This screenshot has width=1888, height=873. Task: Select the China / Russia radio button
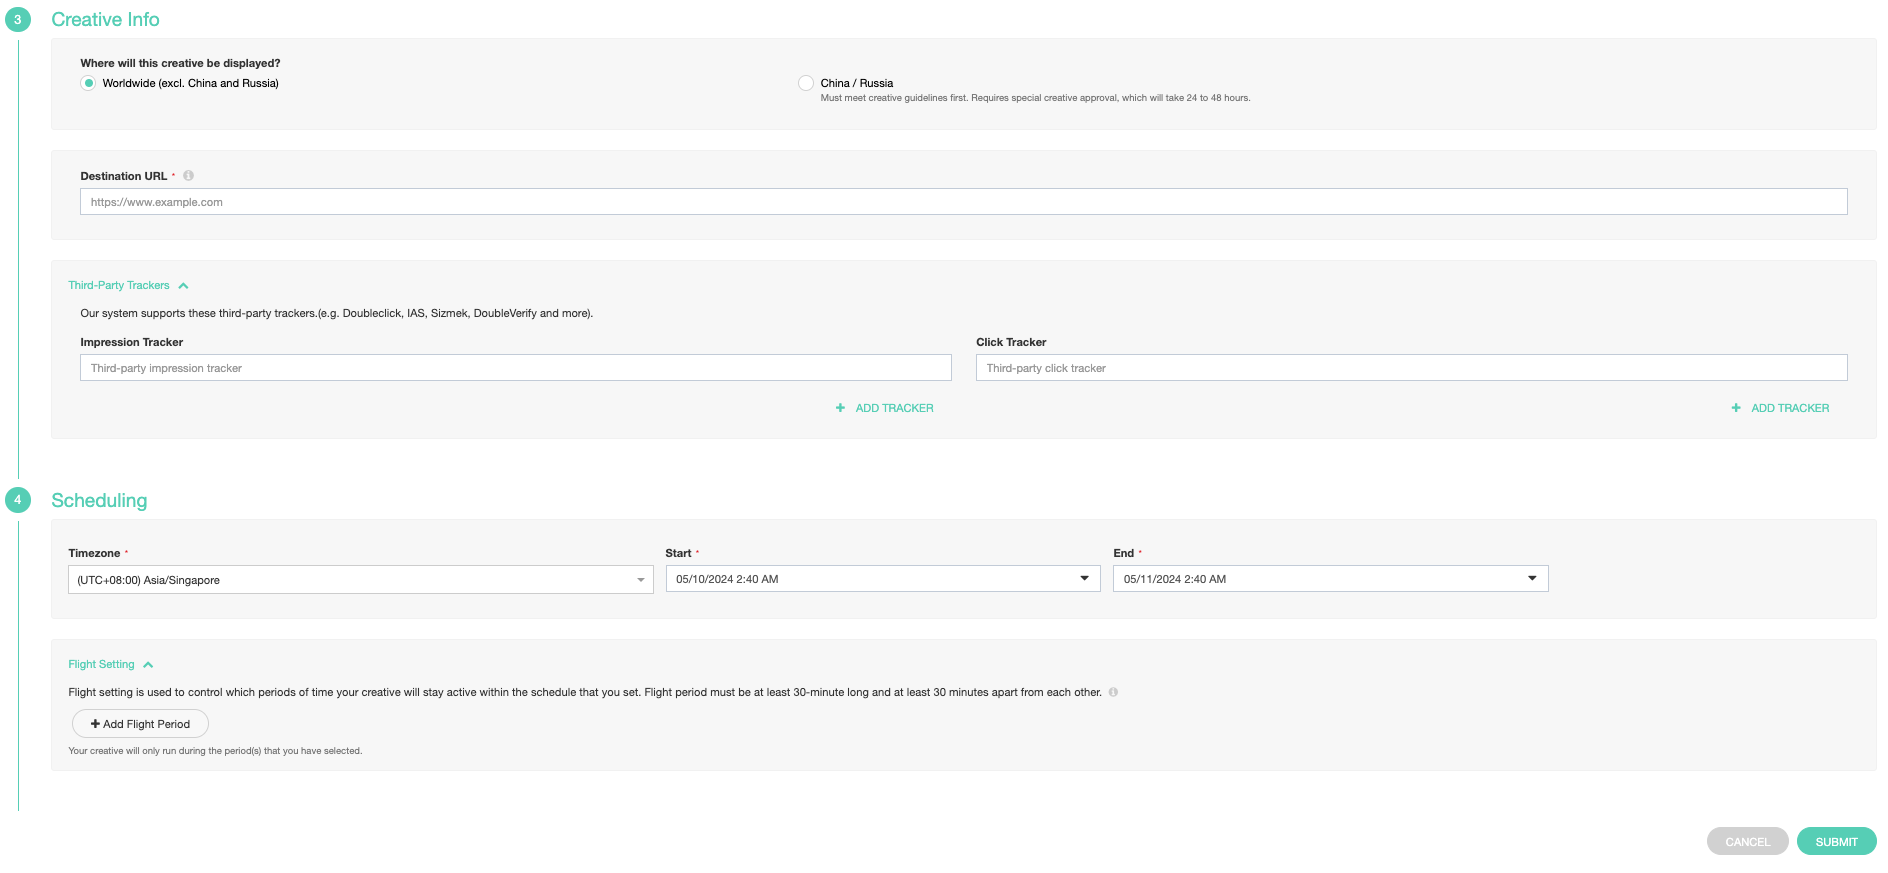coord(806,83)
